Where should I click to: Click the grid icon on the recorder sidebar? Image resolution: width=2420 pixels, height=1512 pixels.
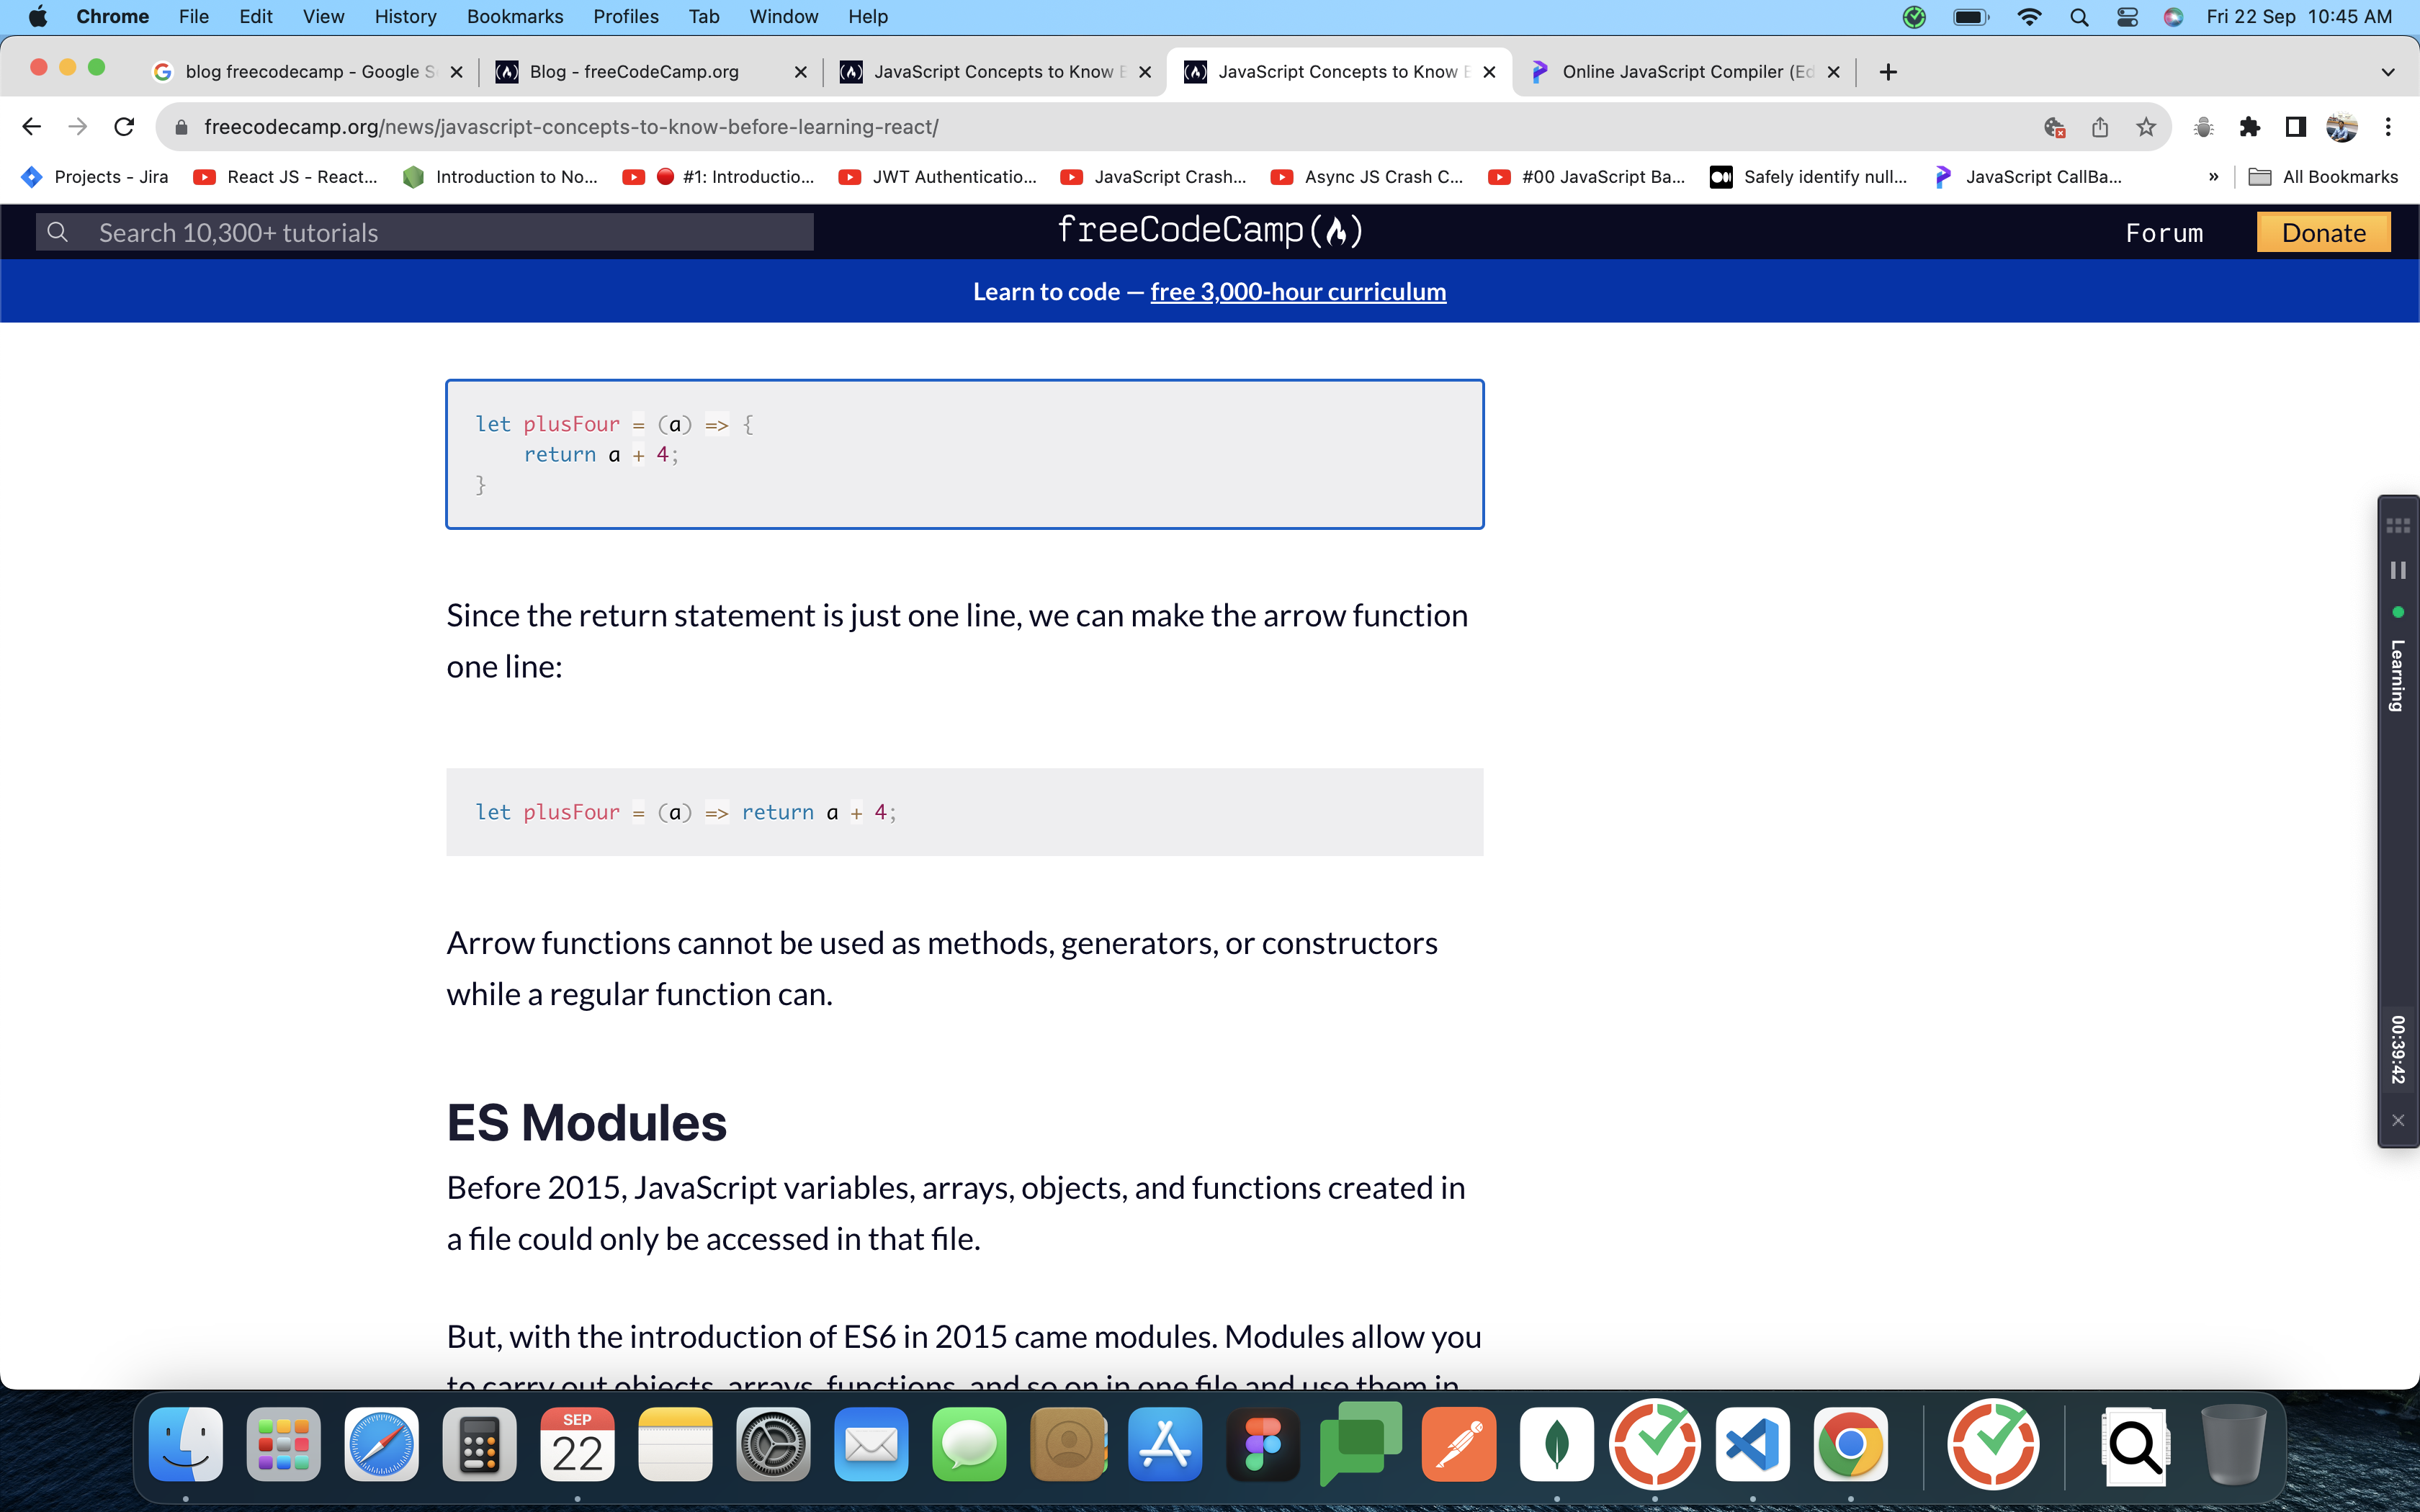(x=2398, y=524)
